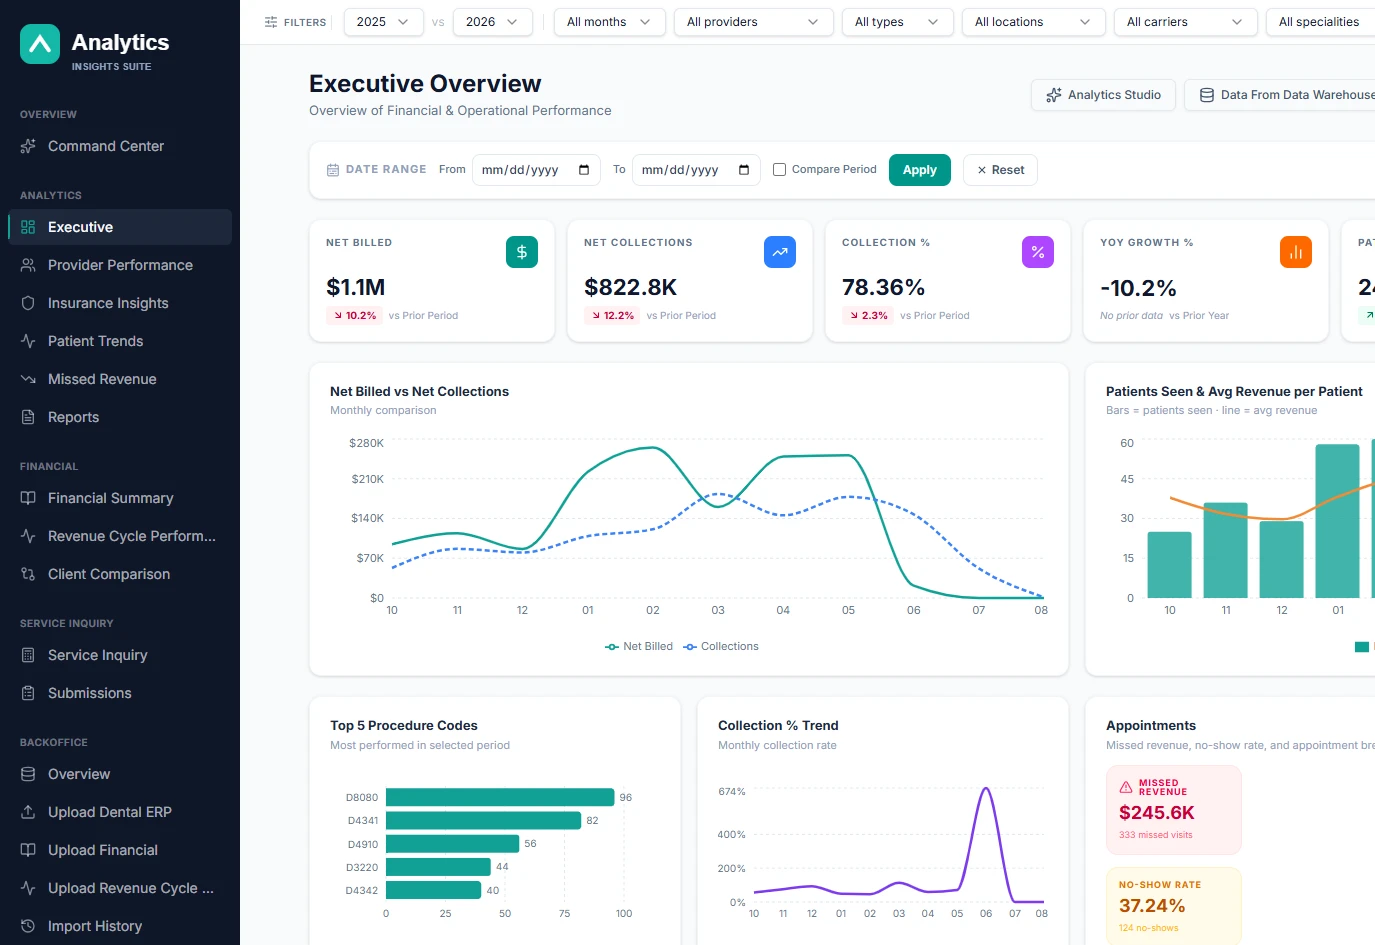Click the Provider Performance people icon
The width and height of the screenshot is (1375, 945).
(28, 265)
